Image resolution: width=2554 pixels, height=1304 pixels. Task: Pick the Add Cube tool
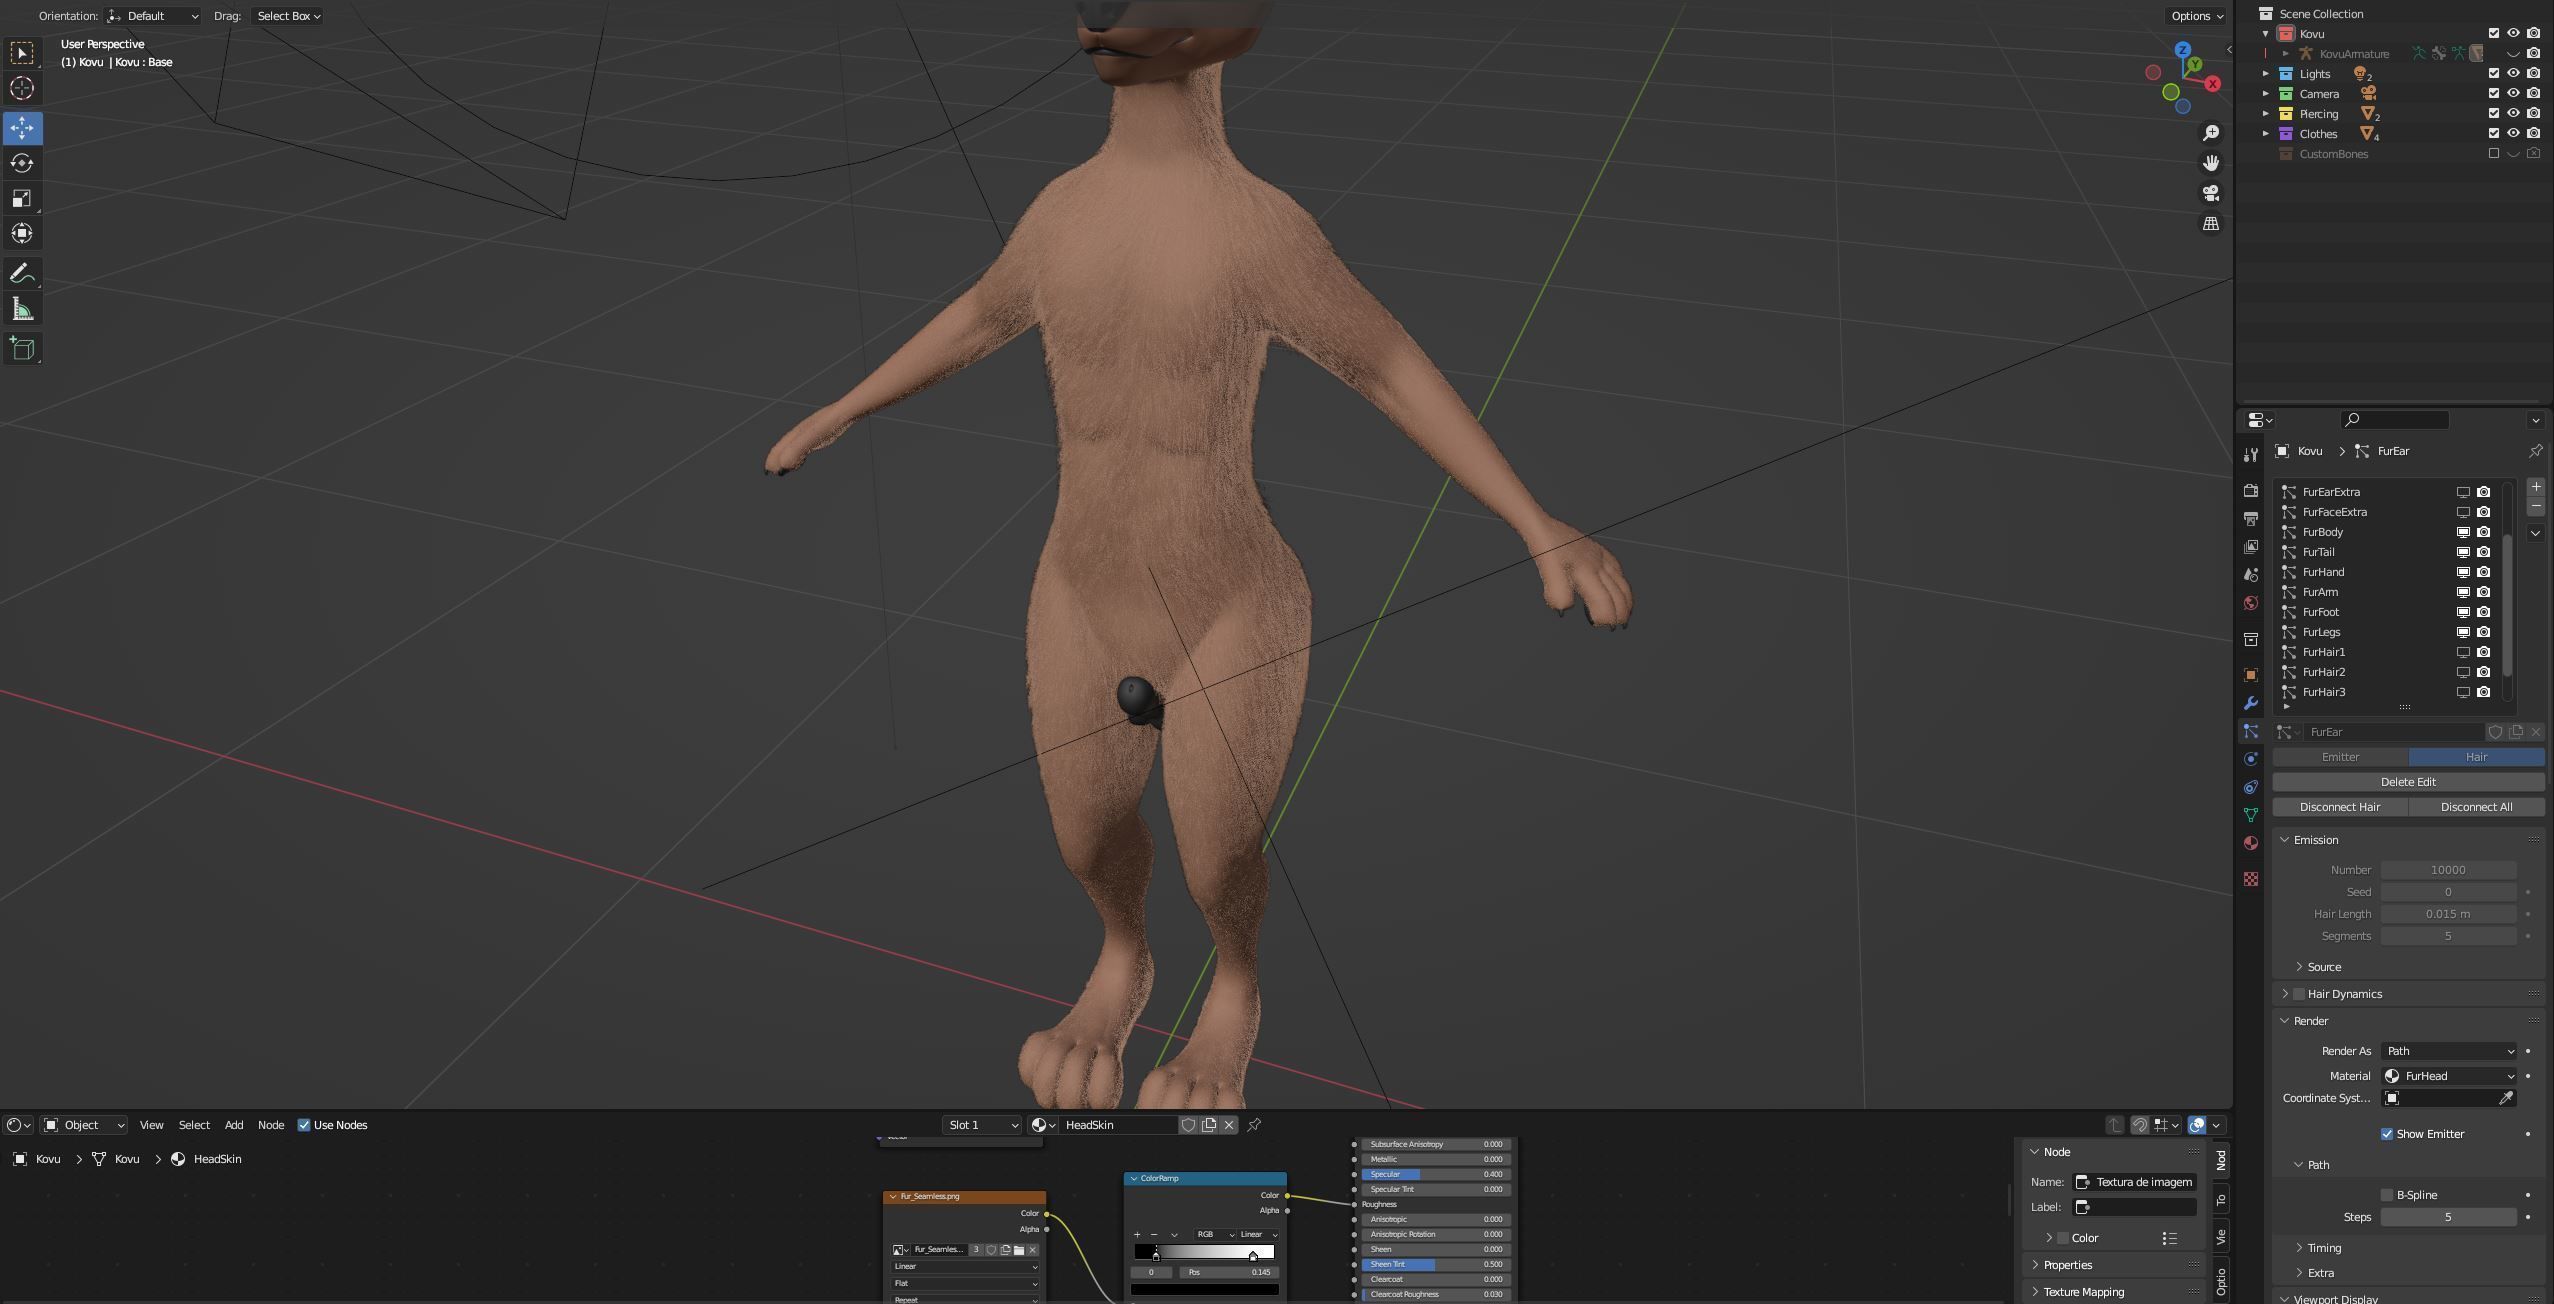pyautogui.click(x=22, y=349)
